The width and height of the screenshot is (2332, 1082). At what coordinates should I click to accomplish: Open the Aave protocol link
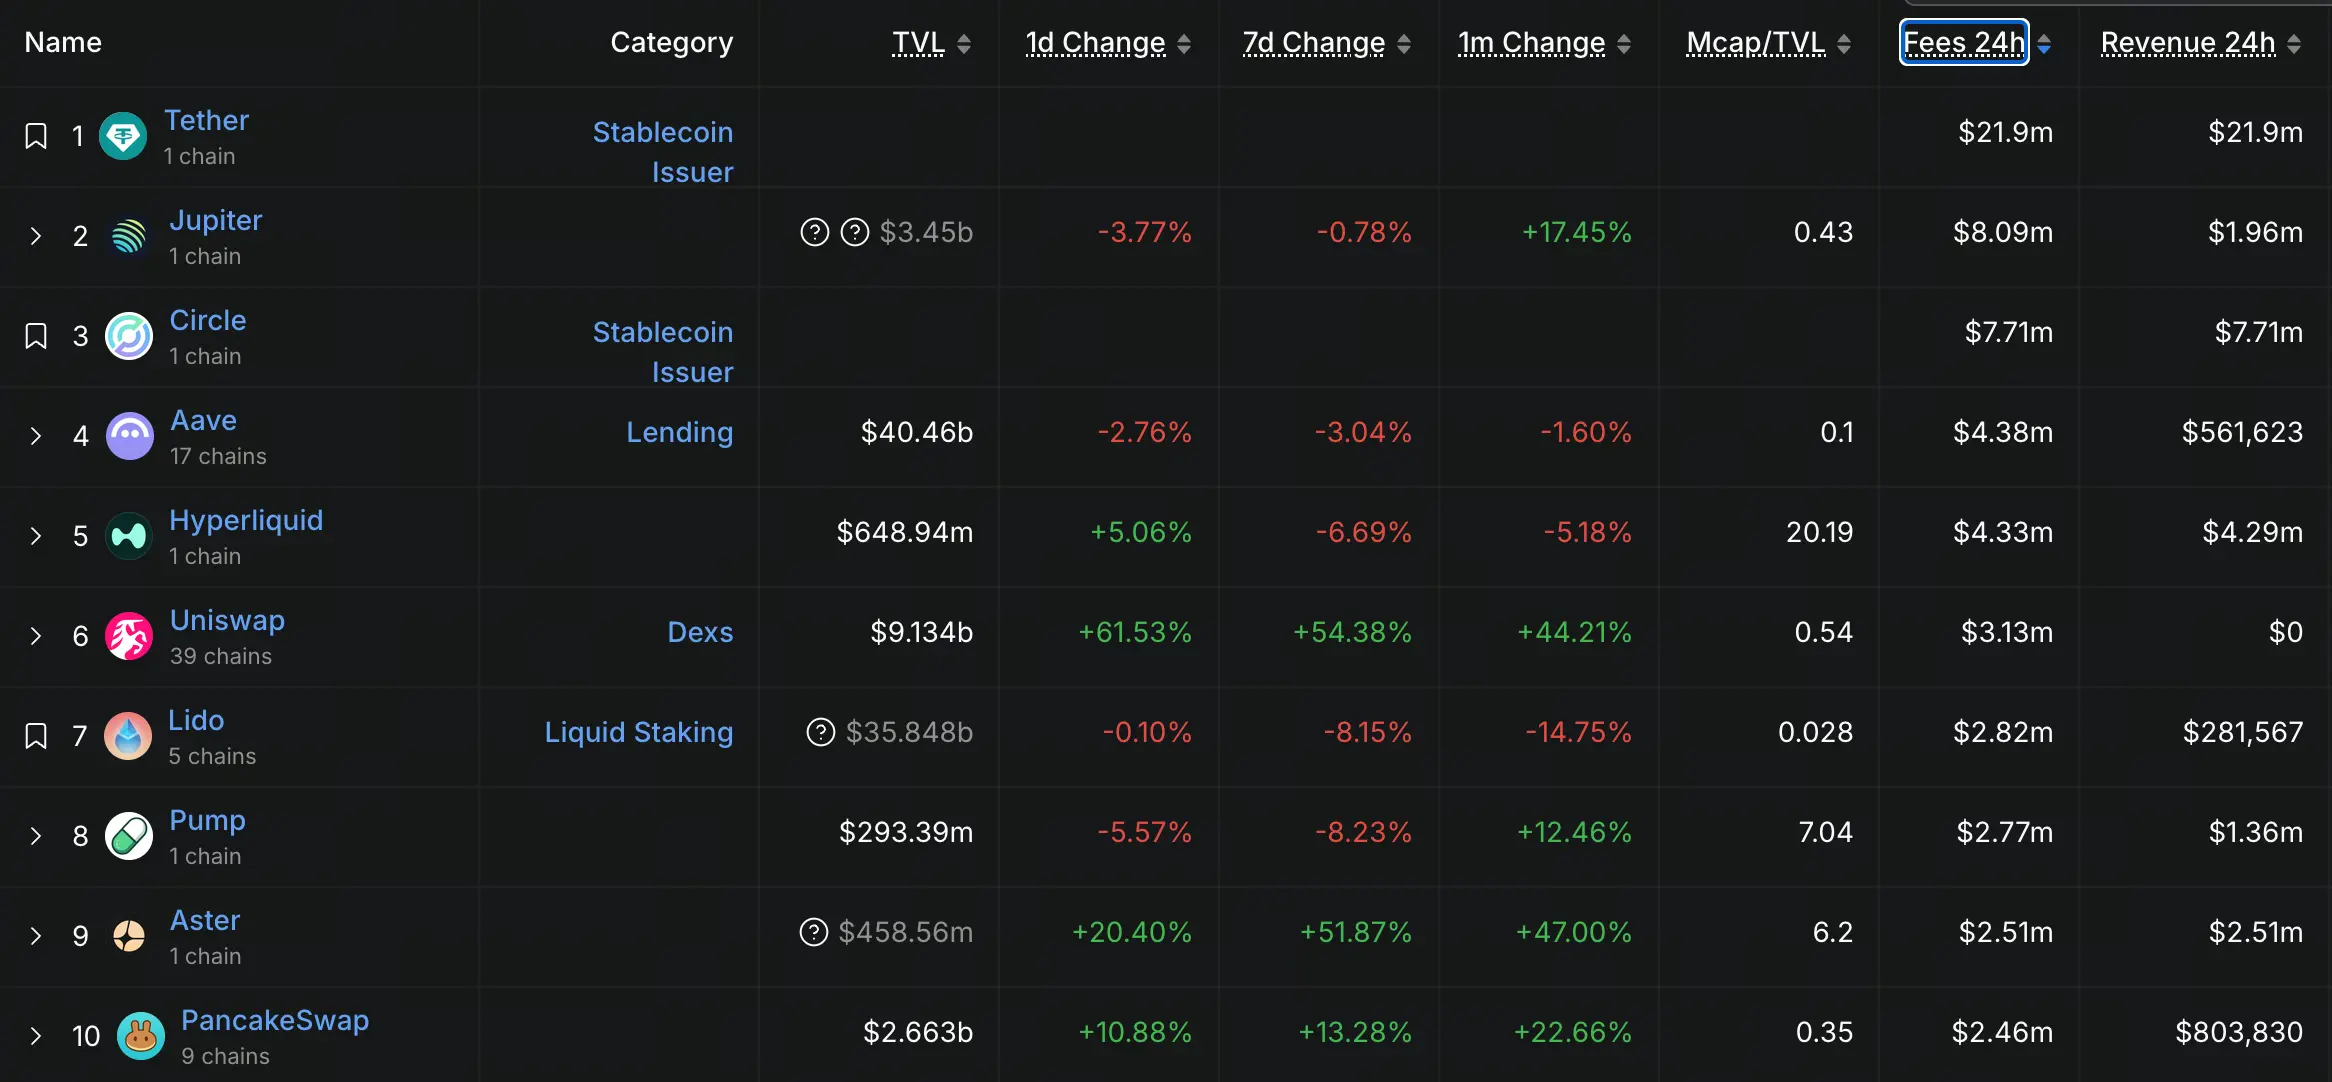pos(204,420)
